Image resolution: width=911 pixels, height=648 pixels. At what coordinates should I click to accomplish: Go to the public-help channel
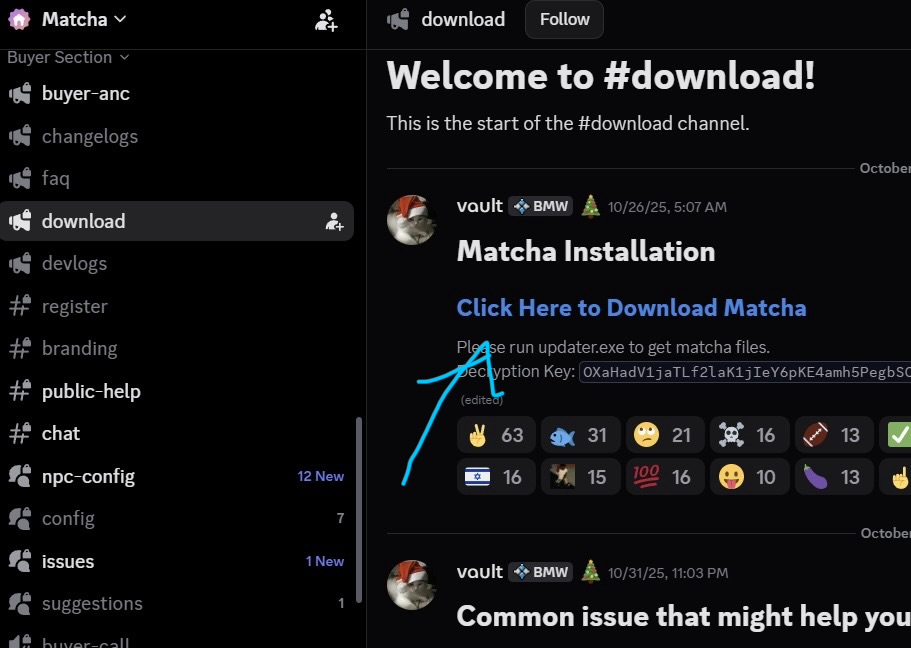[91, 391]
